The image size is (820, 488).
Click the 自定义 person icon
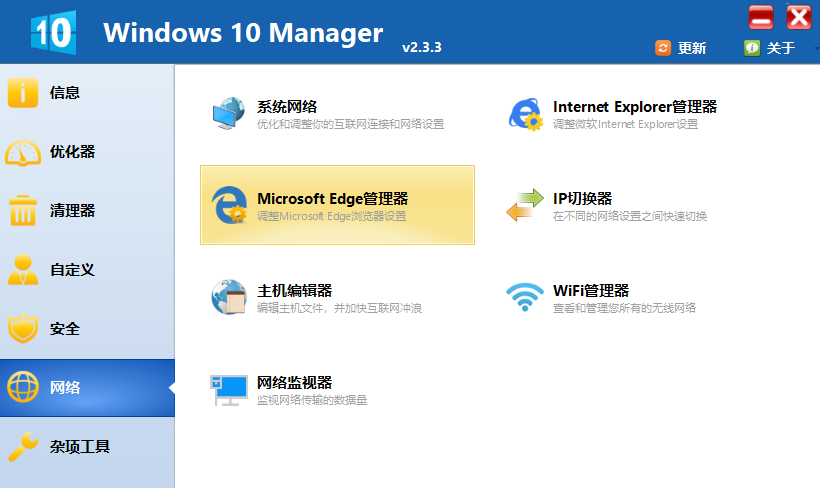23,270
